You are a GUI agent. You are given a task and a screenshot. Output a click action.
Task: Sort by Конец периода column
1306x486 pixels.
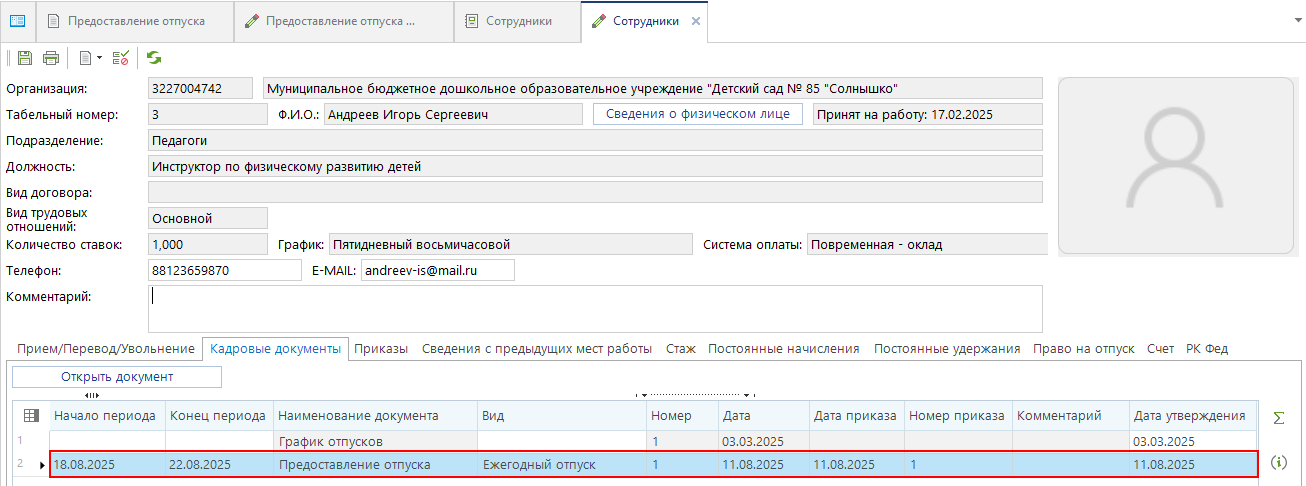[x=219, y=416]
